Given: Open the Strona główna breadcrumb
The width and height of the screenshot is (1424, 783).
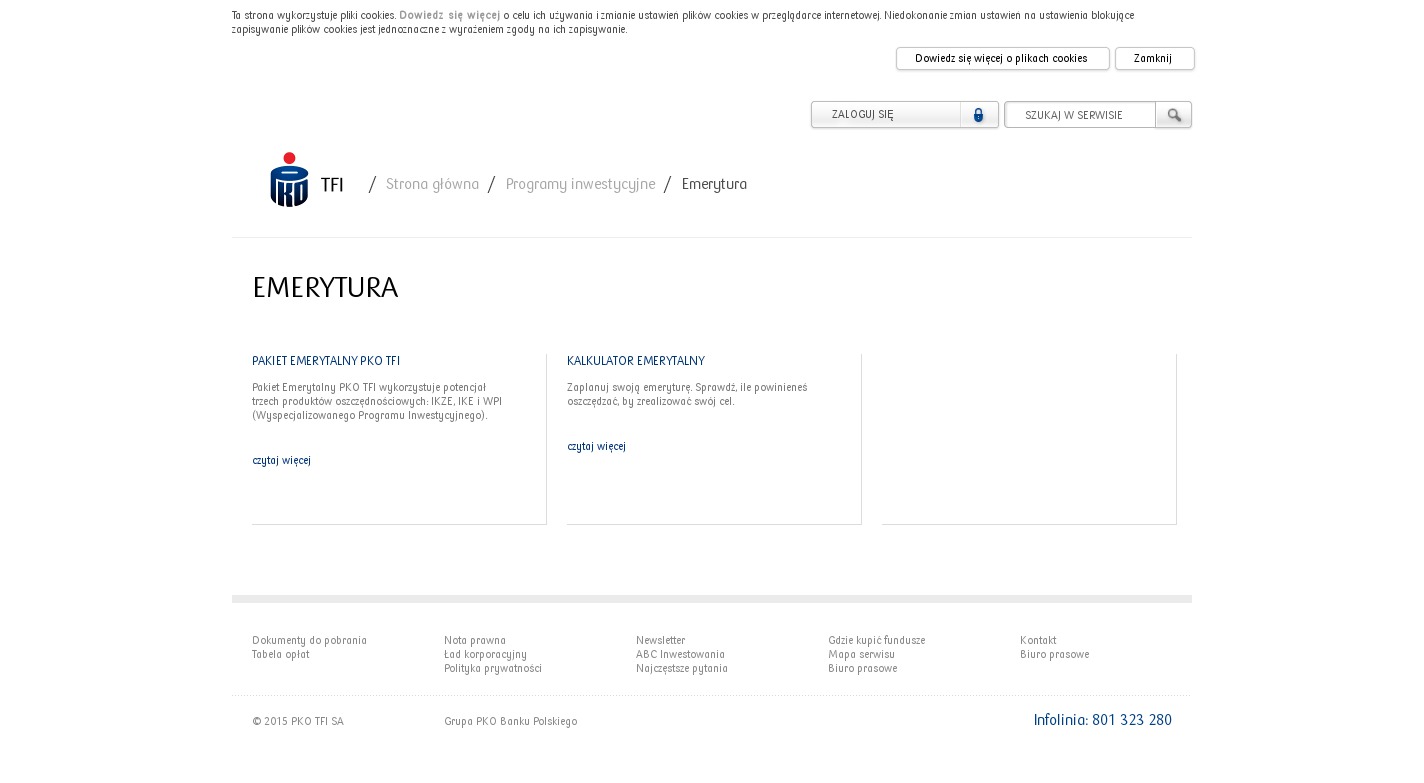Looking at the screenshot, I should tap(432, 185).
